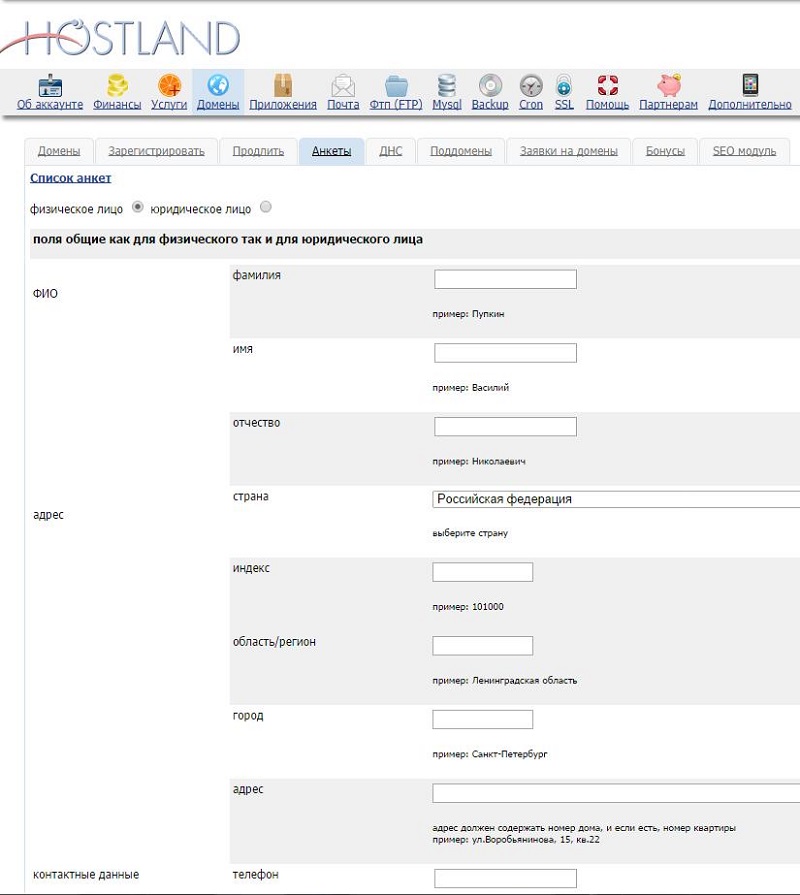Click the HOSTLAND logo
This screenshot has width=800, height=895.
pos(120,38)
